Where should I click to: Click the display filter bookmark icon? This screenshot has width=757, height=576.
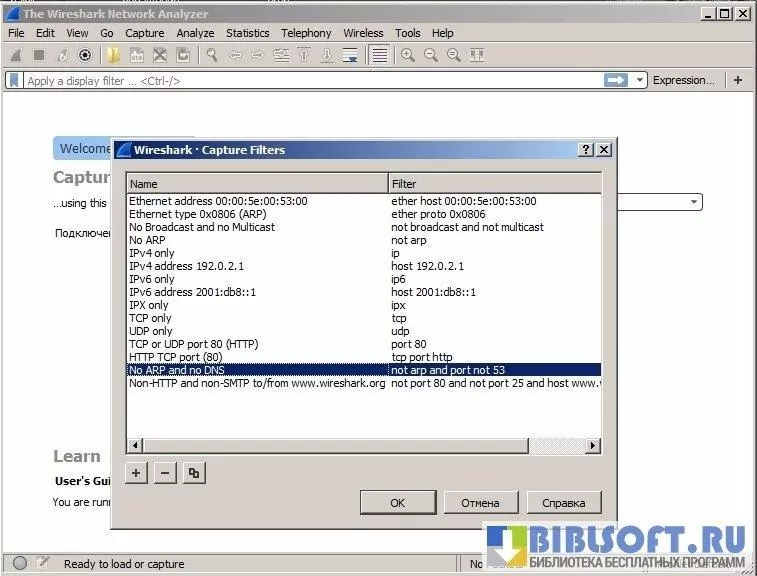15,80
